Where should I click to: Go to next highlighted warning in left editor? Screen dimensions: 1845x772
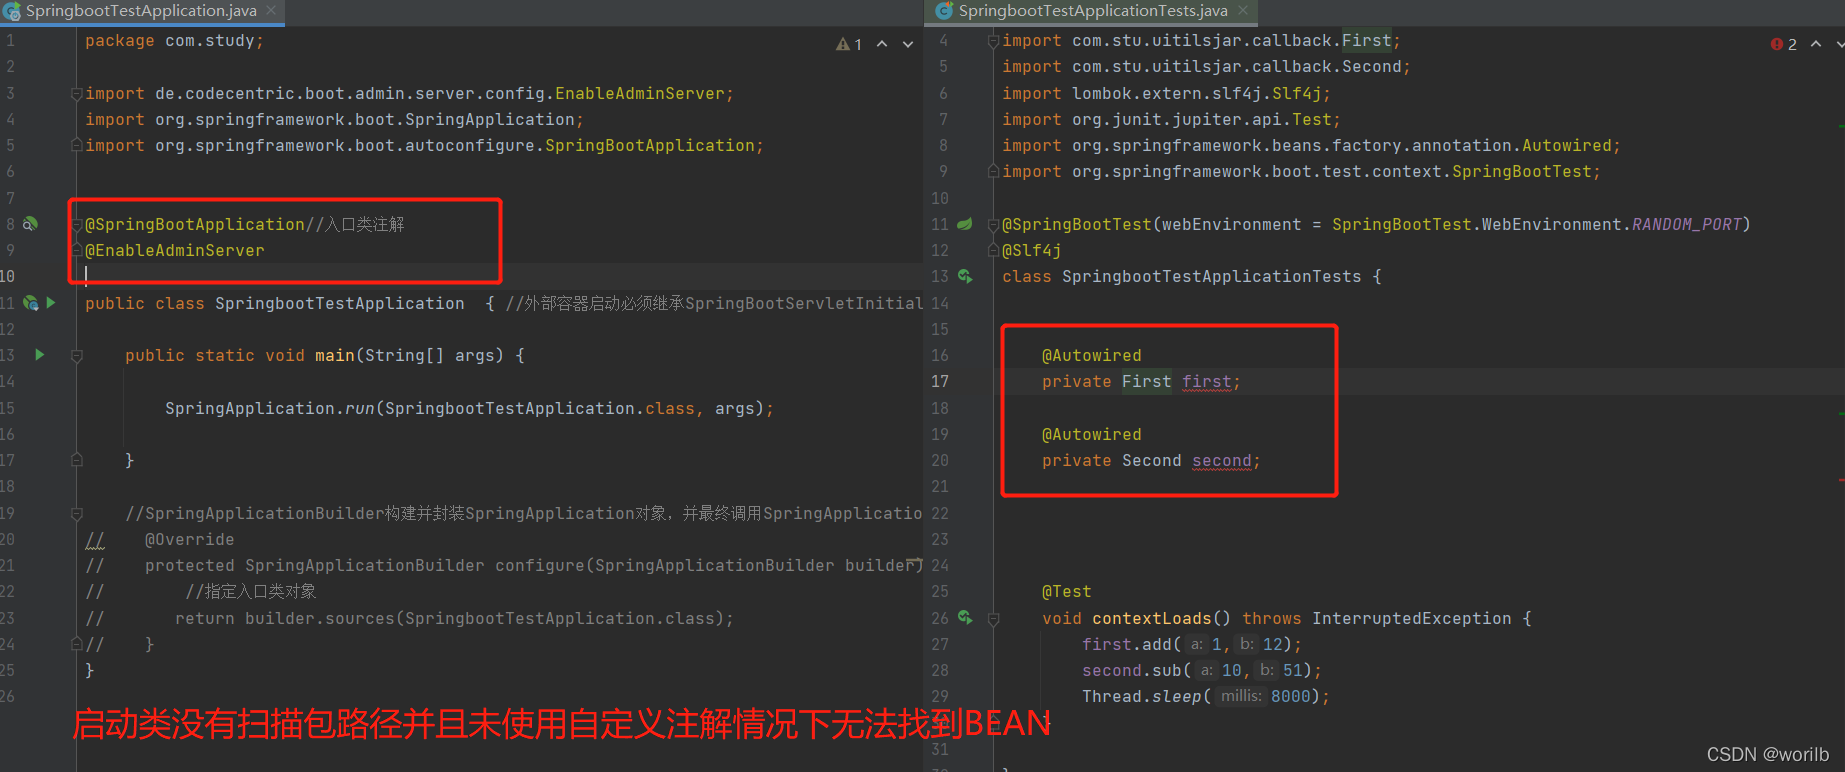pos(908,44)
